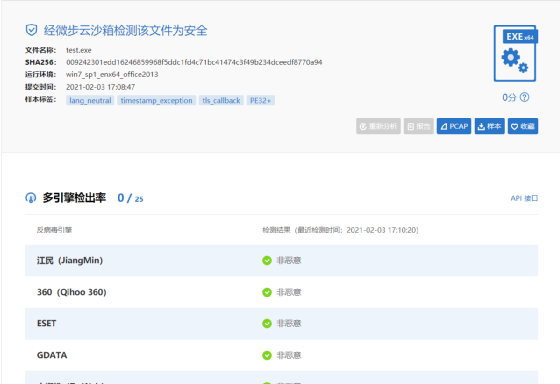Click the safe verdict headline text
The width and height of the screenshot is (560, 384).
coord(125,30)
